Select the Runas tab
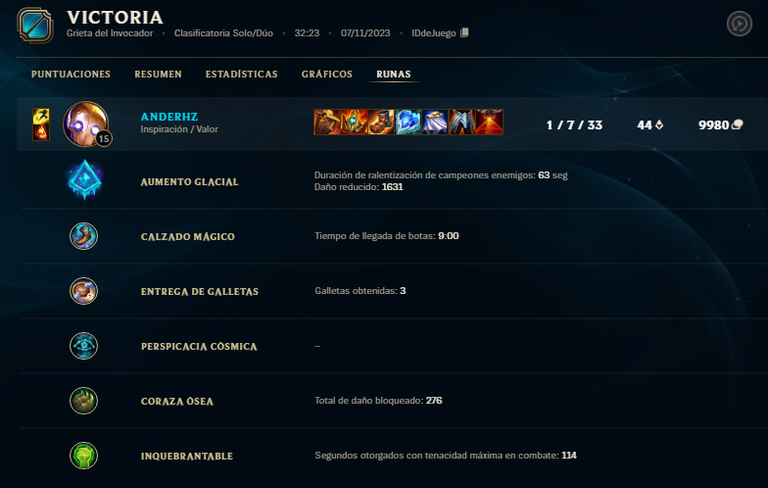 click(393, 74)
